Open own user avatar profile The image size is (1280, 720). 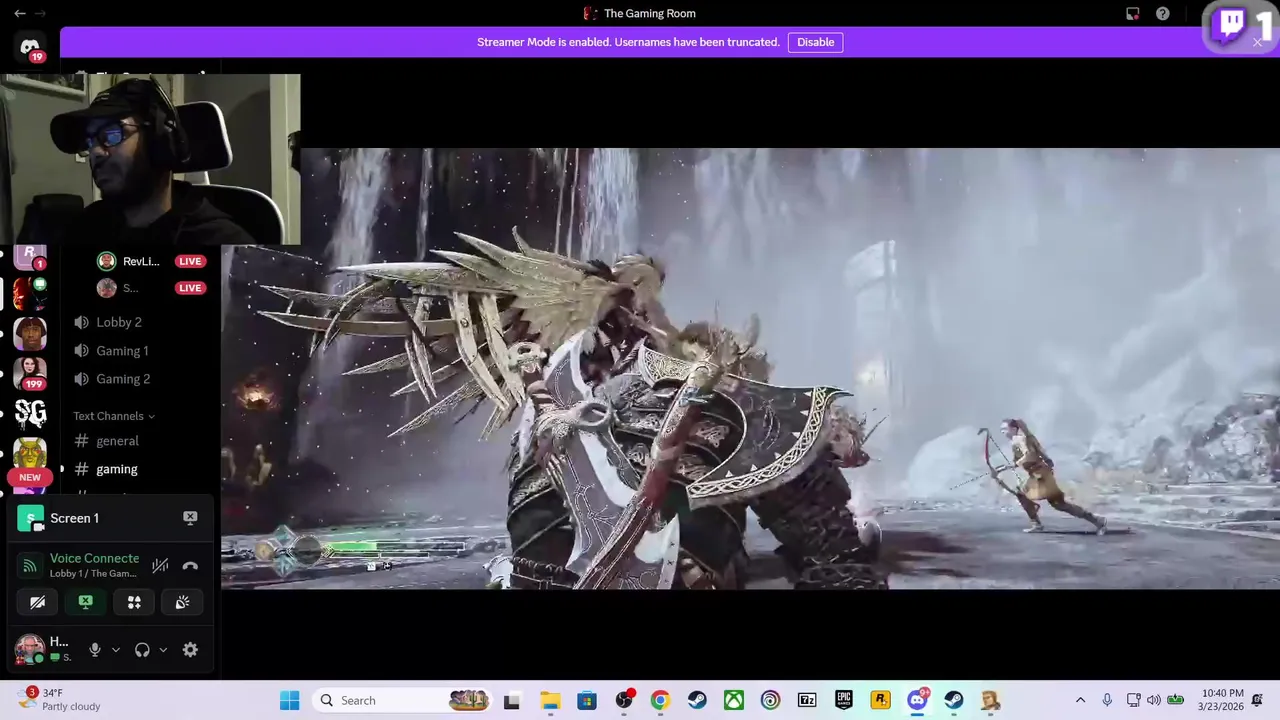tap(29, 648)
